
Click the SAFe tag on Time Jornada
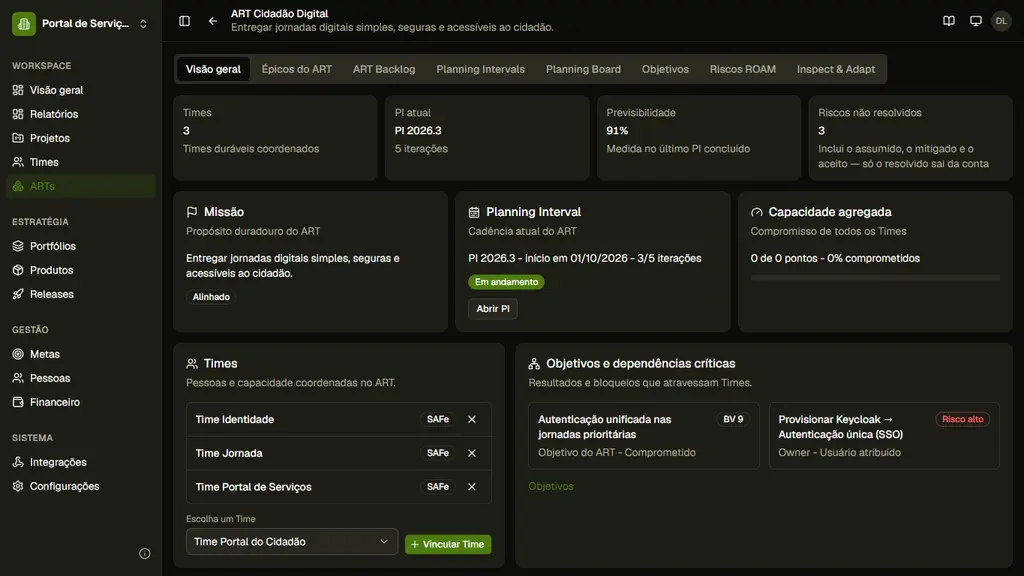[x=438, y=453]
